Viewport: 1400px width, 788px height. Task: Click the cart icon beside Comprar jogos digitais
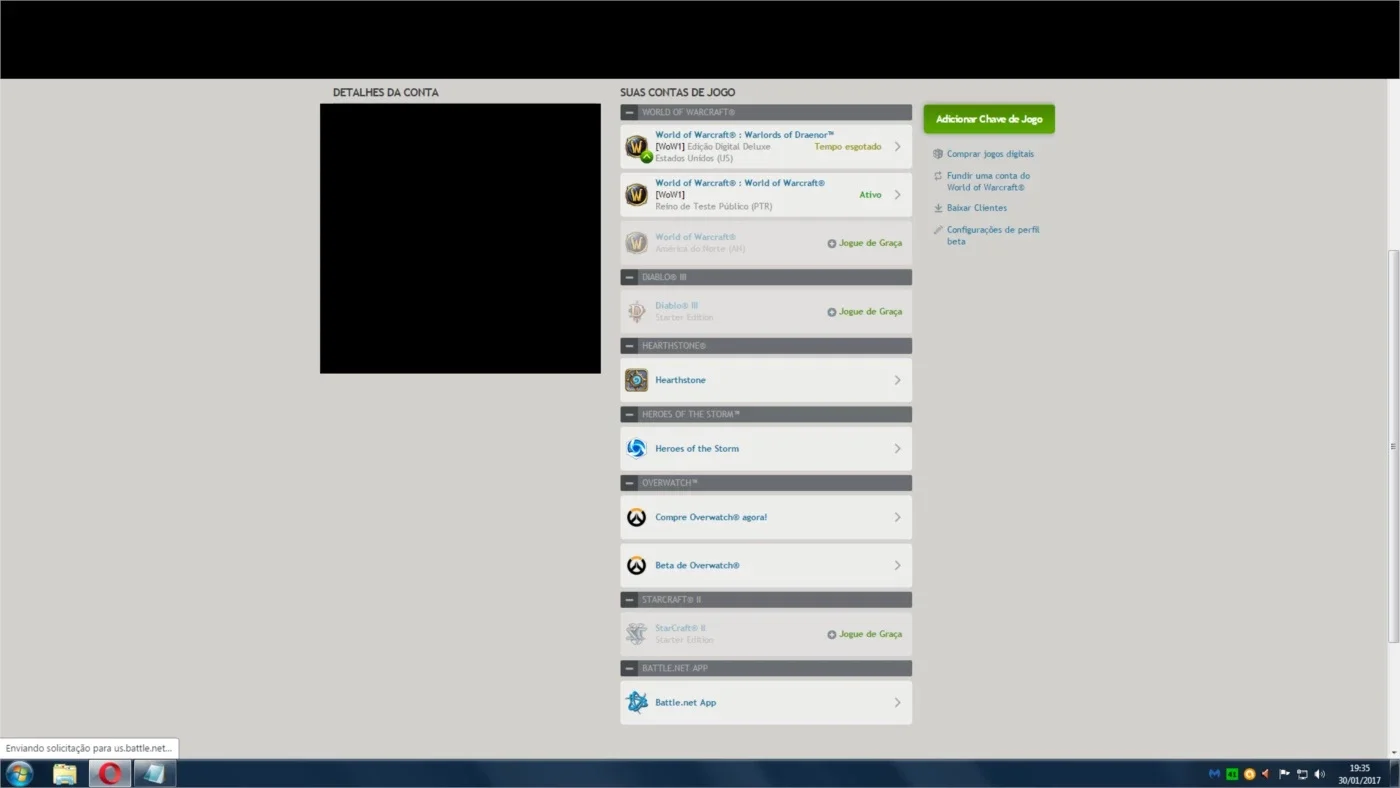(938, 154)
